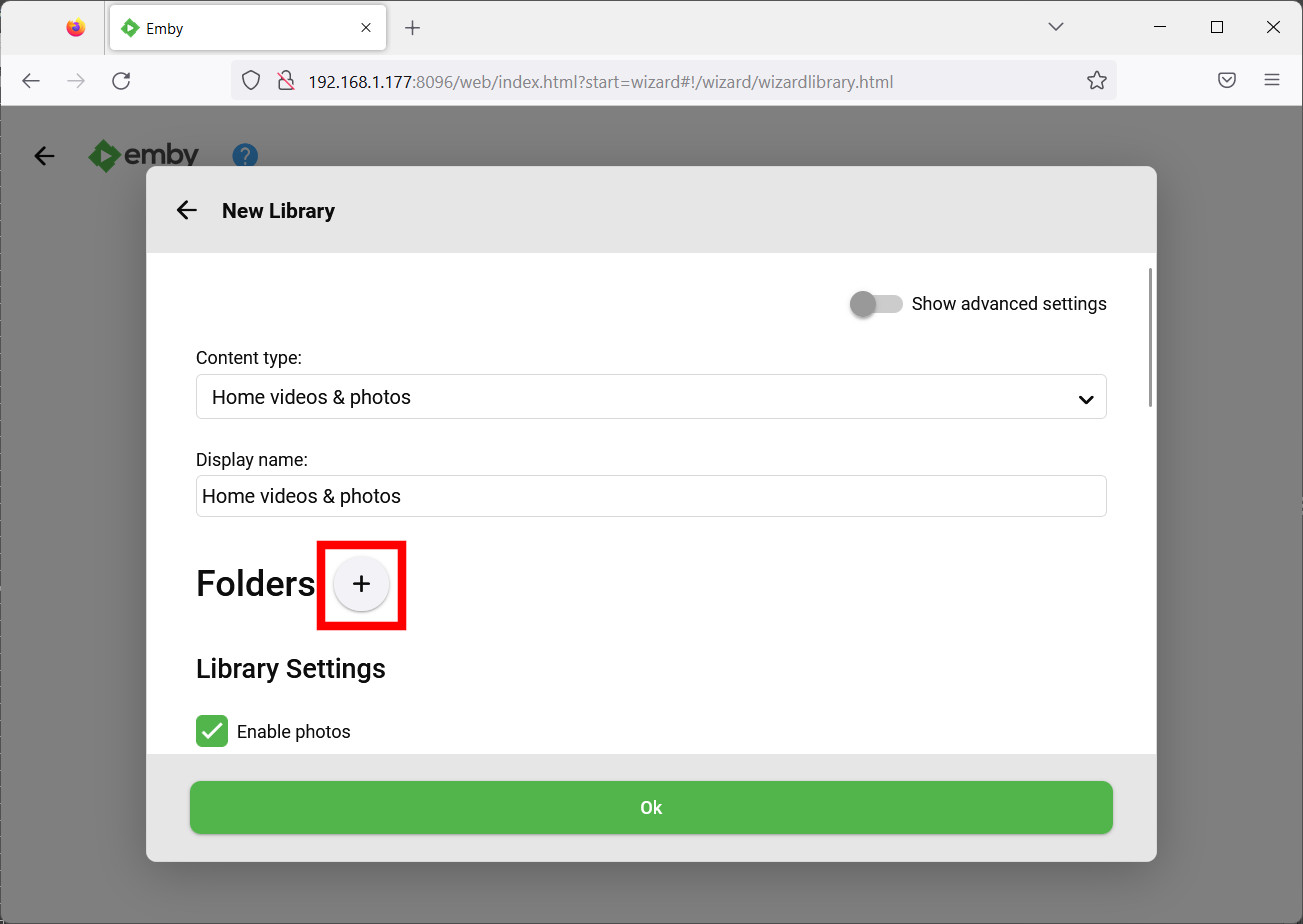Click the browser forward button

[x=76, y=81]
